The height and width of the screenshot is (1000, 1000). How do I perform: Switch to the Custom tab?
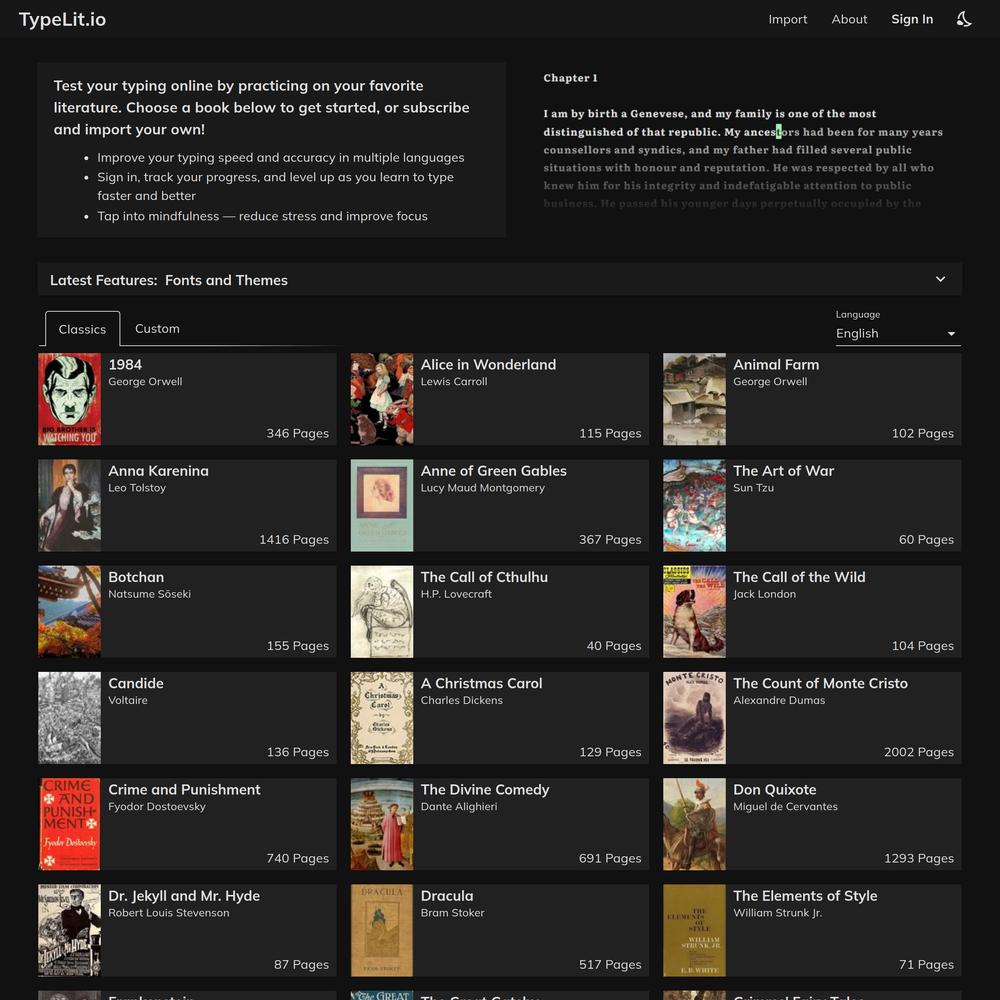click(158, 328)
